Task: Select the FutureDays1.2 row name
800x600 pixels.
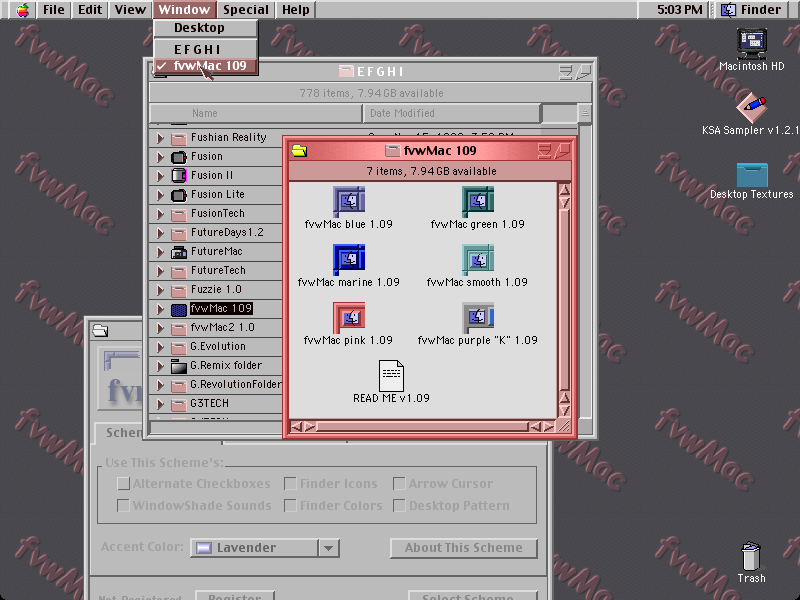Action: click(x=227, y=233)
